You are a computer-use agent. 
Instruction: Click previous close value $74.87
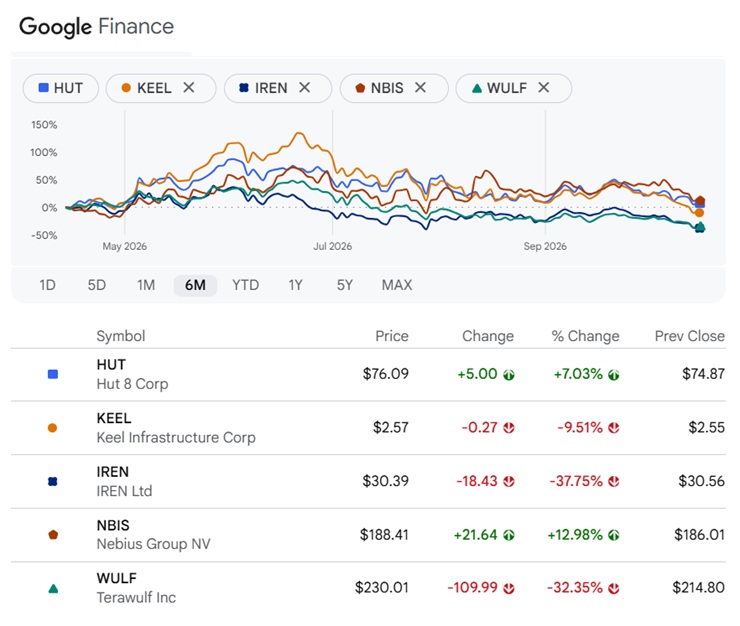point(703,374)
